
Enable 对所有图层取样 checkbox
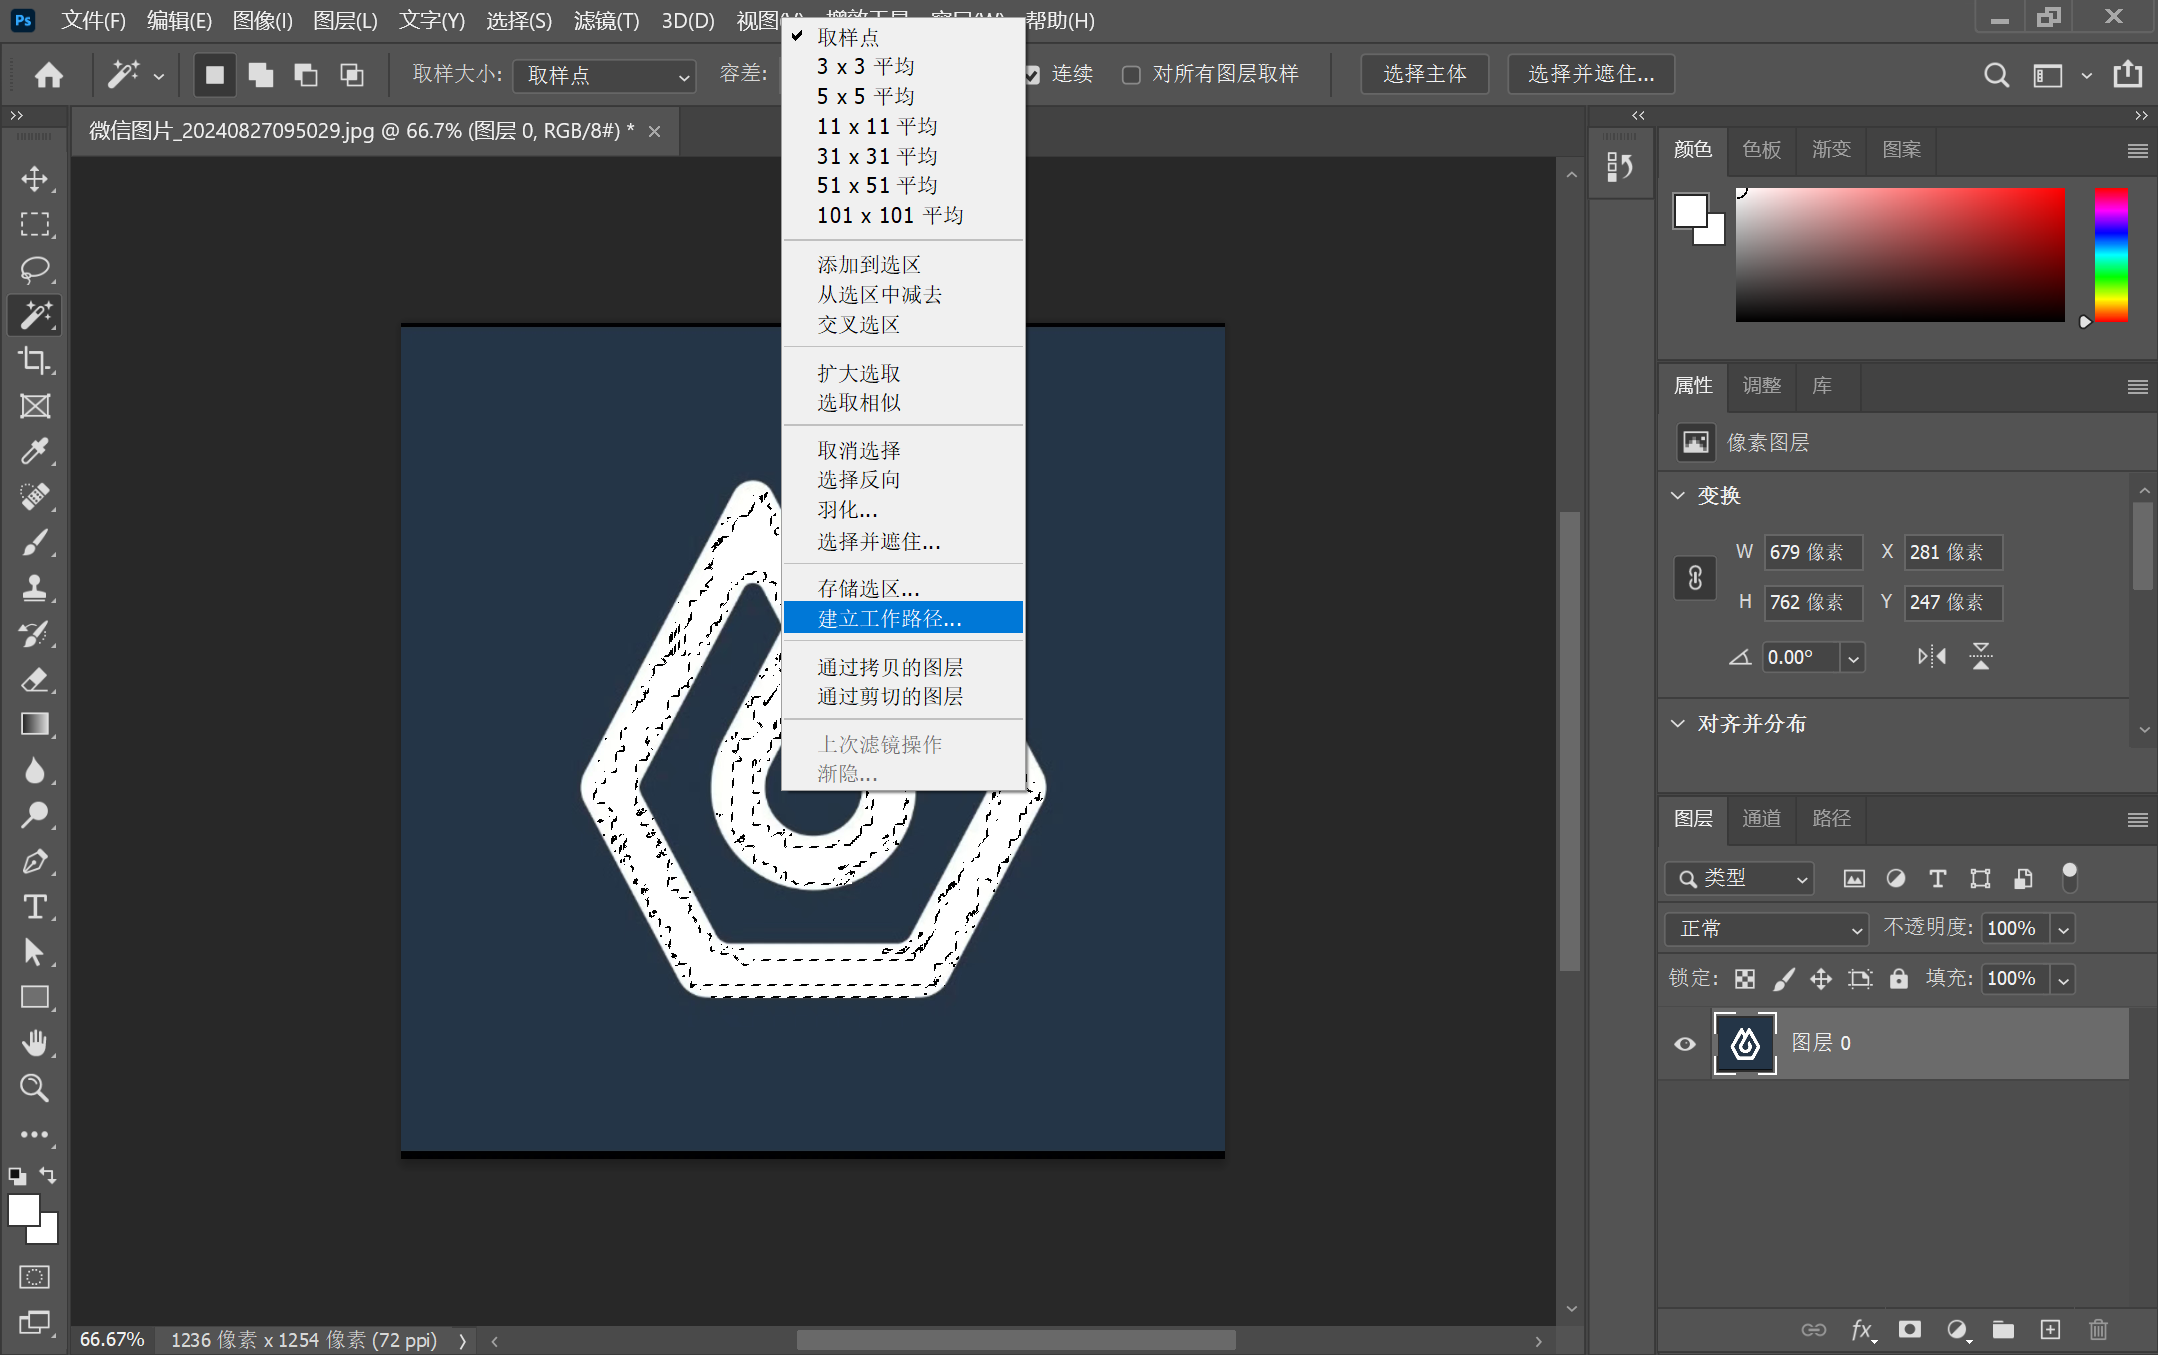1131,75
